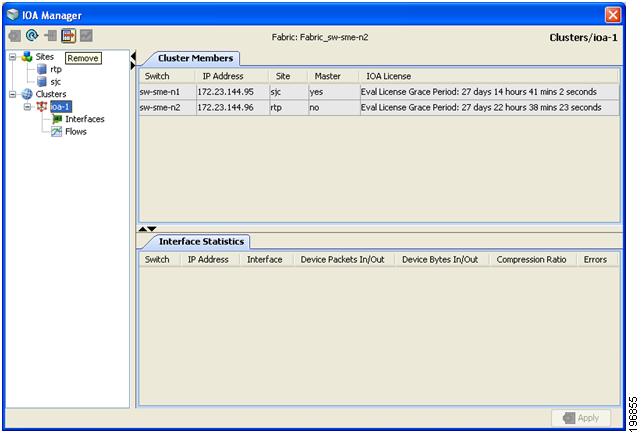
Task: Click the Device Packets In/Out column header
Action: 344,260
